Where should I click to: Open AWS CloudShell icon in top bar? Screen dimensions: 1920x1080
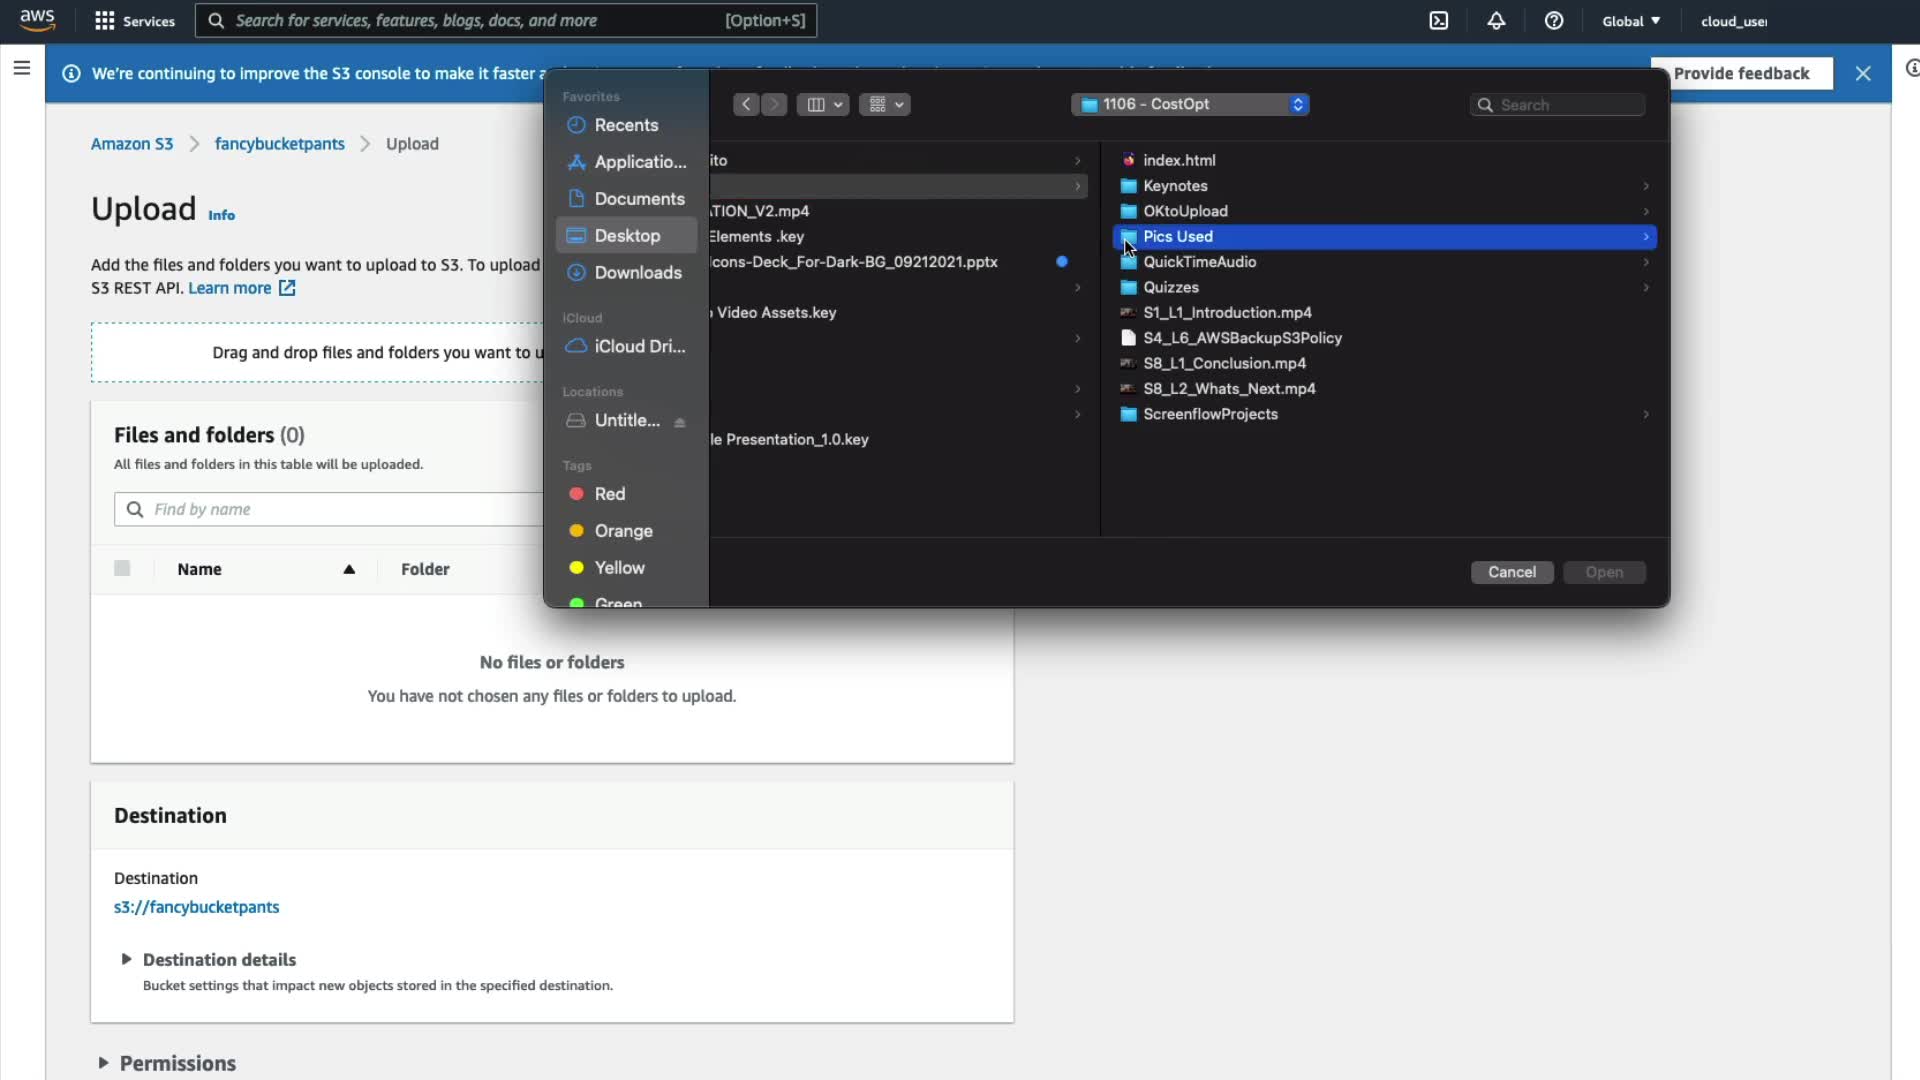[x=1438, y=21]
